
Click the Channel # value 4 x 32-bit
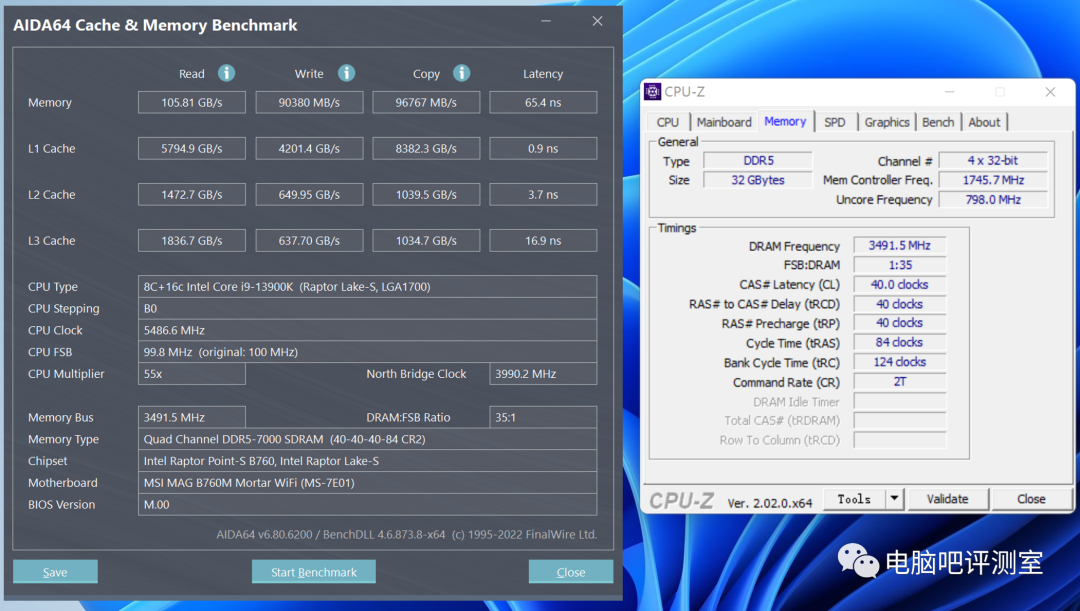coord(993,160)
